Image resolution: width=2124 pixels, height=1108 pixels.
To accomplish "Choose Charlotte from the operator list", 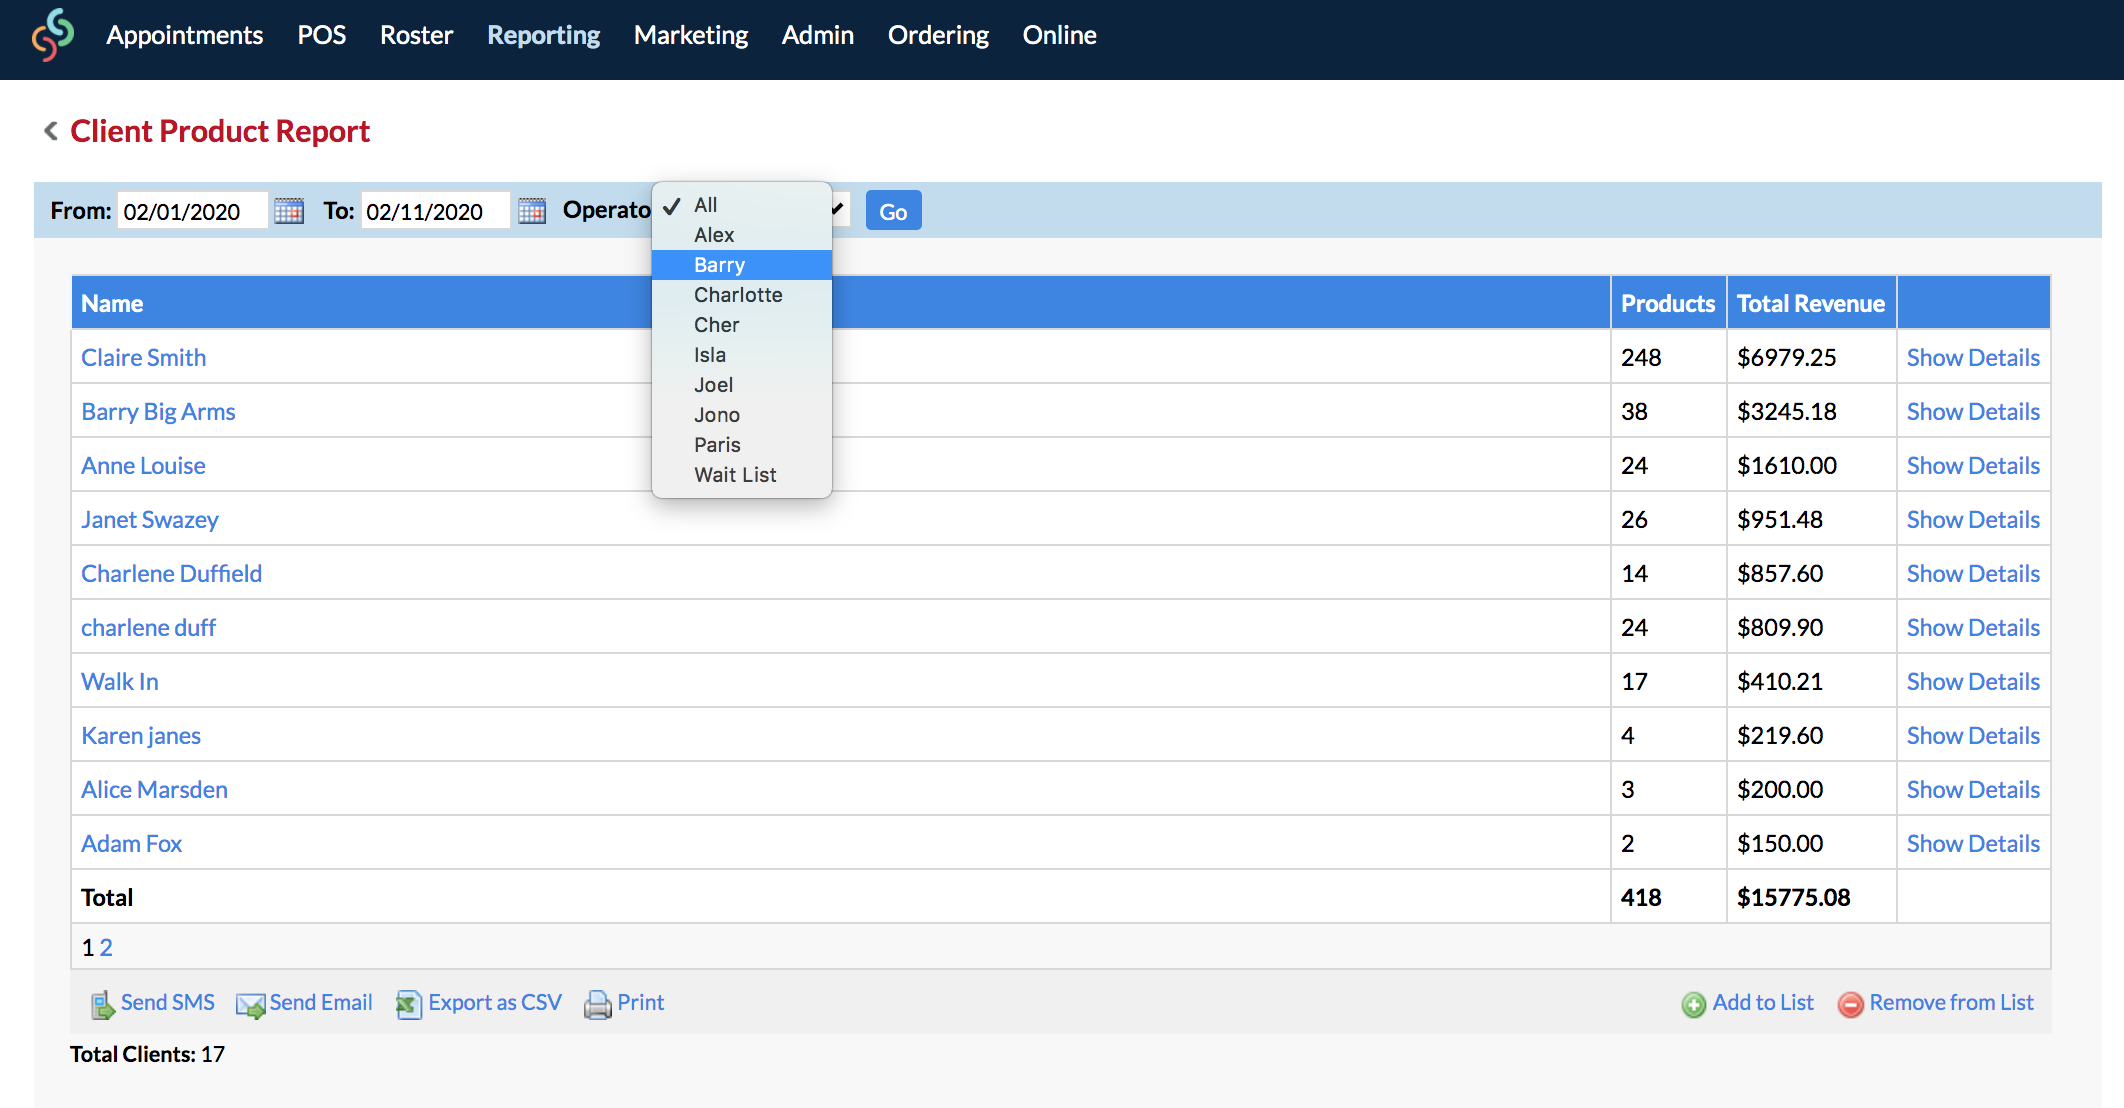I will (x=742, y=295).
